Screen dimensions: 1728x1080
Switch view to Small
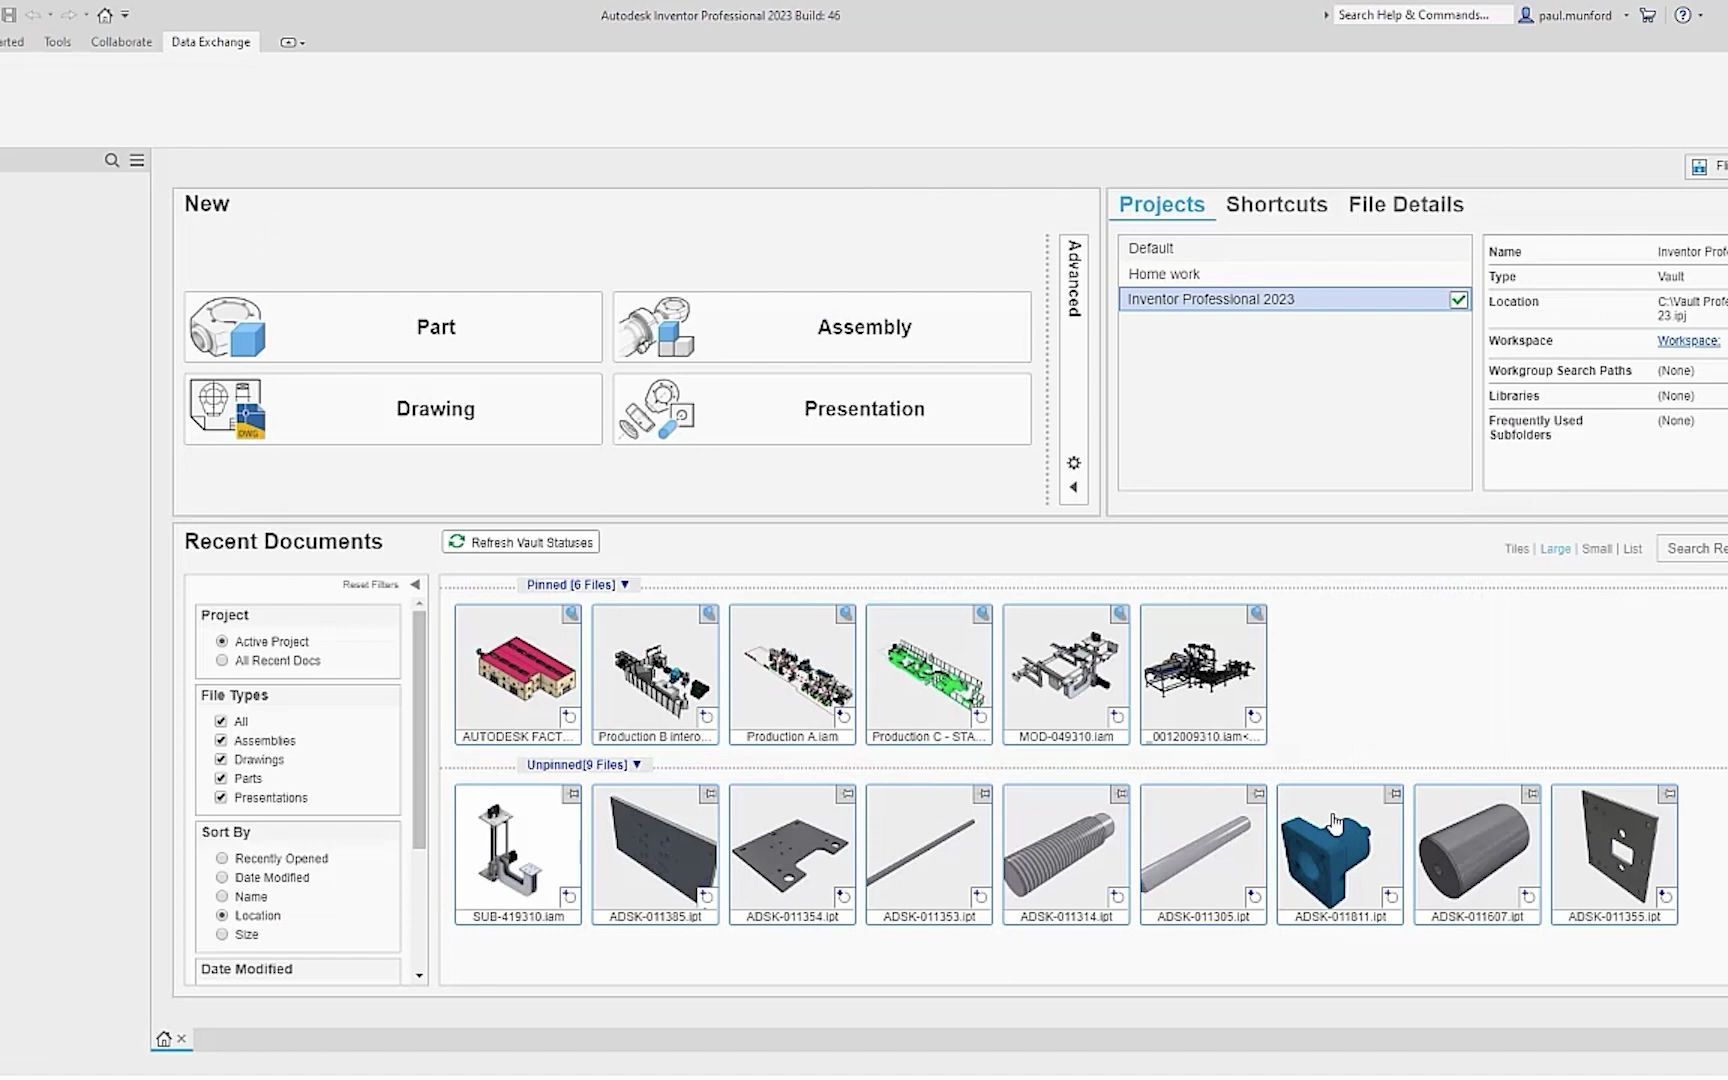[1597, 549]
